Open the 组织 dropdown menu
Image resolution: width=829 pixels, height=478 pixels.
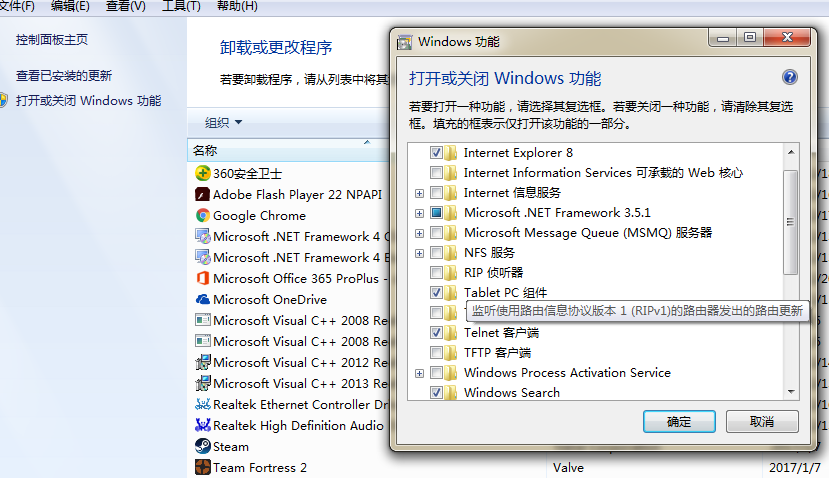pyautogui.click(x=223, y=123)
